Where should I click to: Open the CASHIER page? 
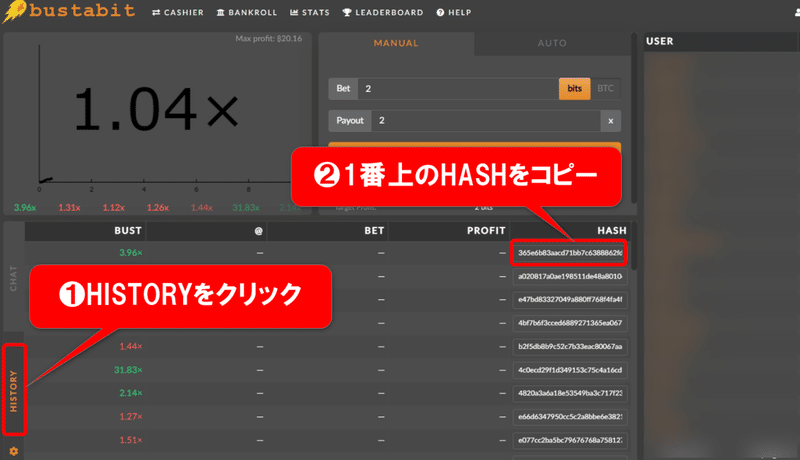point(178,12)
